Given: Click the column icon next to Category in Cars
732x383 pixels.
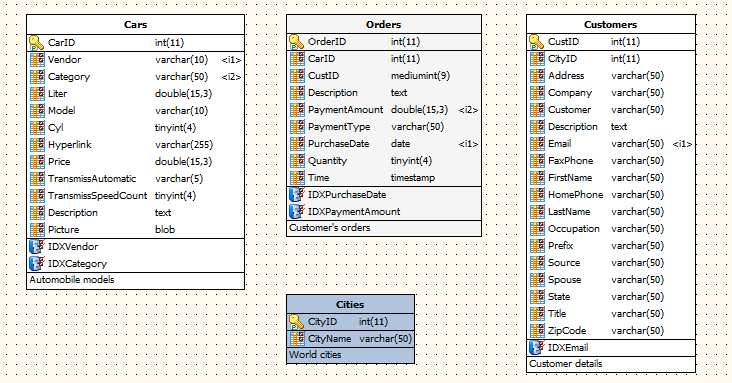Looking at the screenshot, I should [x=37, y=77].
